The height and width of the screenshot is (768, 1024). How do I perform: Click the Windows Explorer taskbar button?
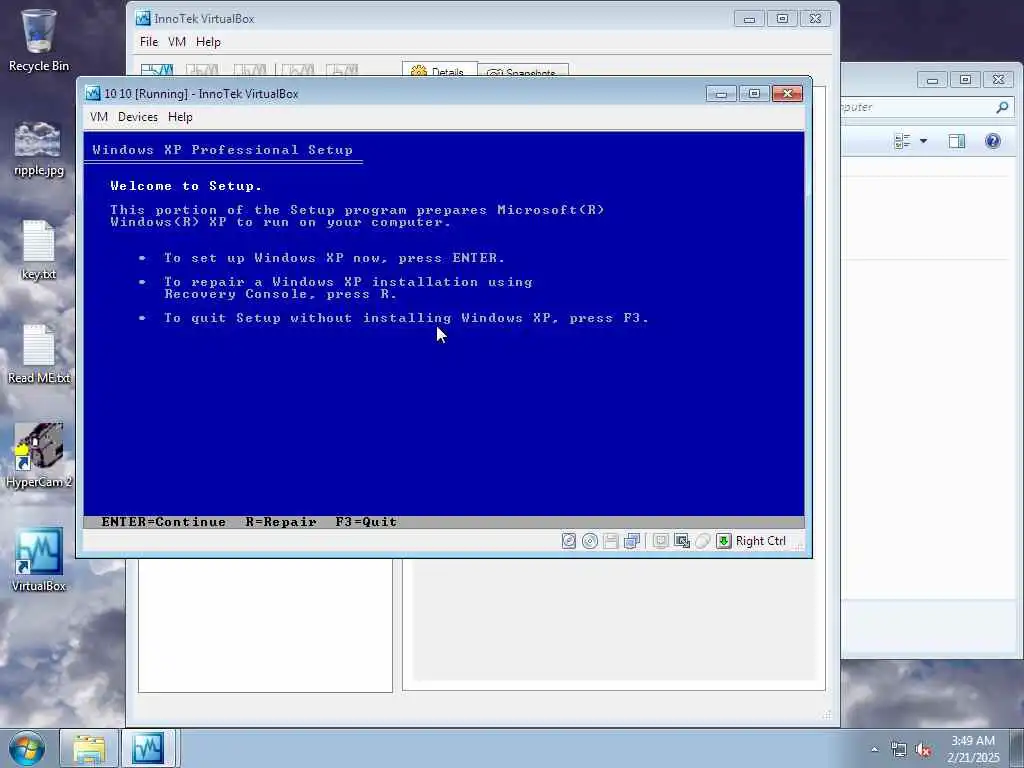[89, 748]
